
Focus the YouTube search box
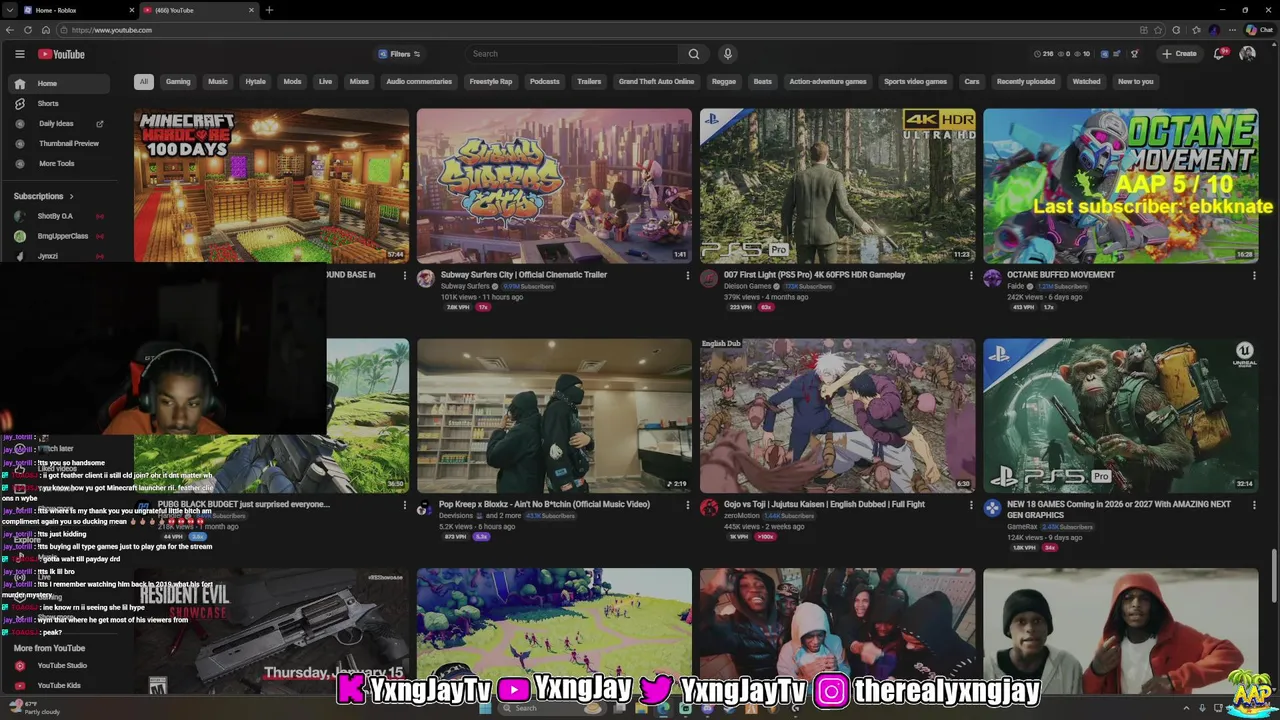coord(573,54)
